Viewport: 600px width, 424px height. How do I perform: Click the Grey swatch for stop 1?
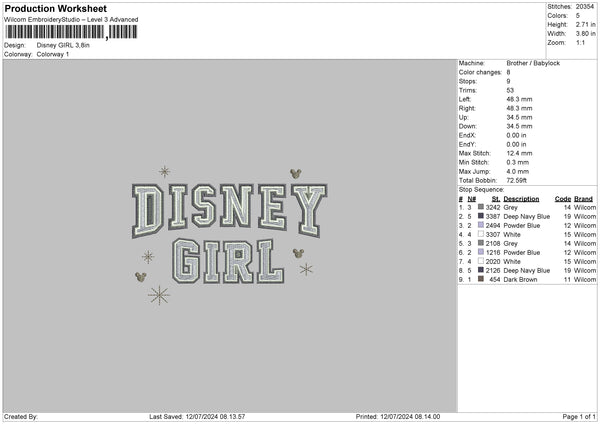[482, 206]
